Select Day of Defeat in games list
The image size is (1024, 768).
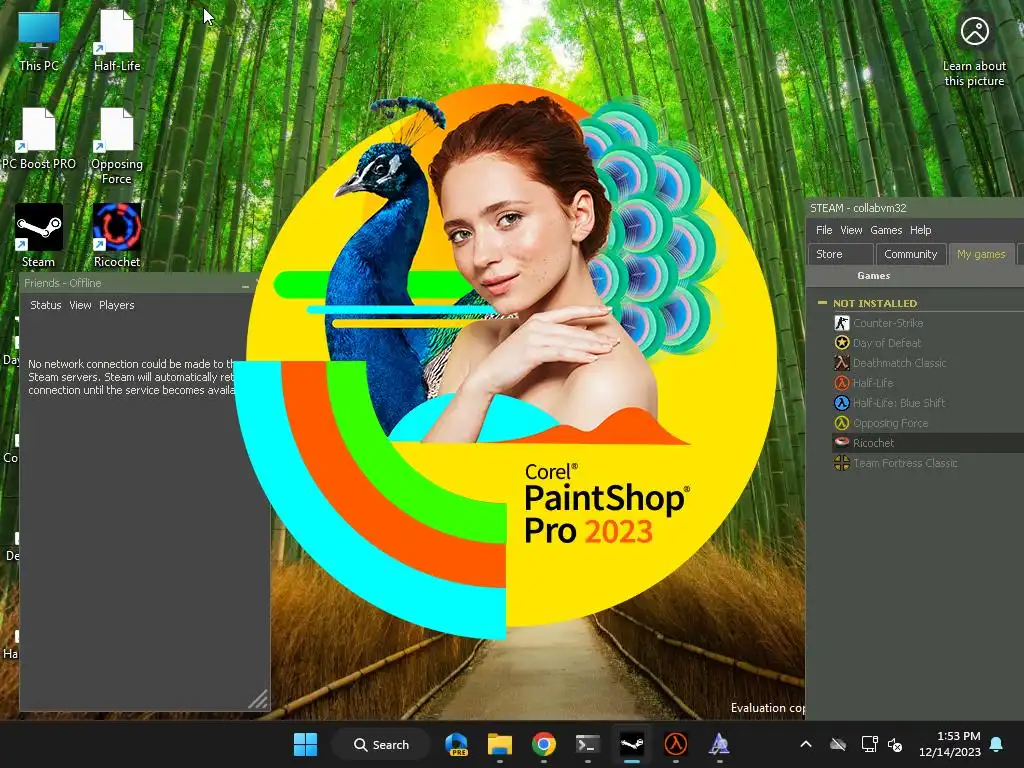point(887,343)
